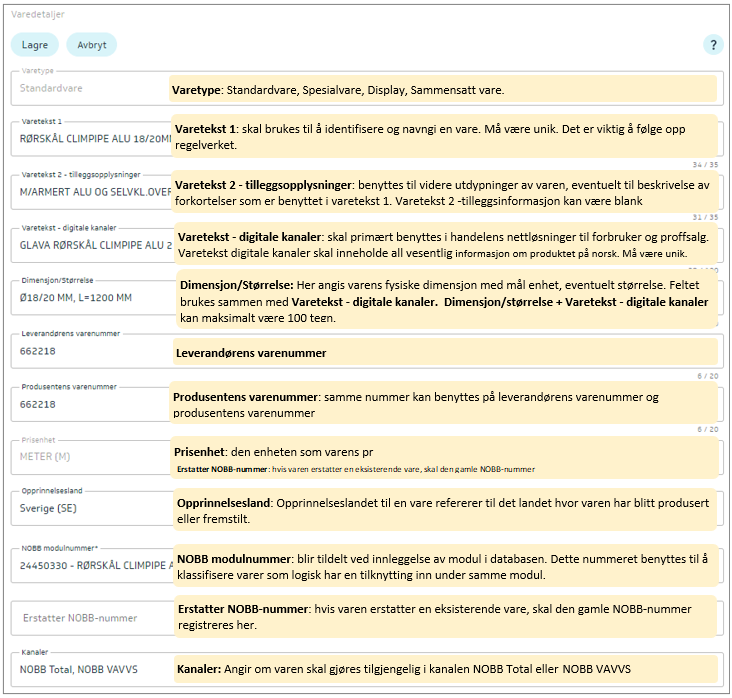Cancel editing with the Avbryt button
This screenshot has width=732, height=698.
tap(92, 45)
